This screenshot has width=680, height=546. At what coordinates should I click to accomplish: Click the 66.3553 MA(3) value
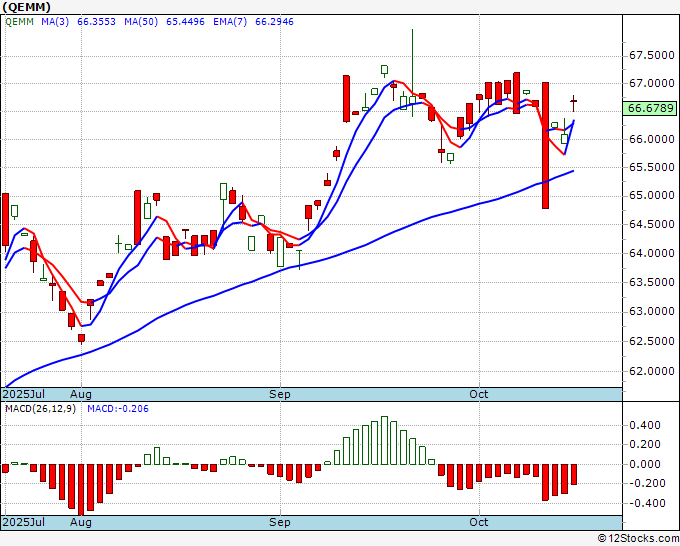pyautogui.click(x=96, y=22)
